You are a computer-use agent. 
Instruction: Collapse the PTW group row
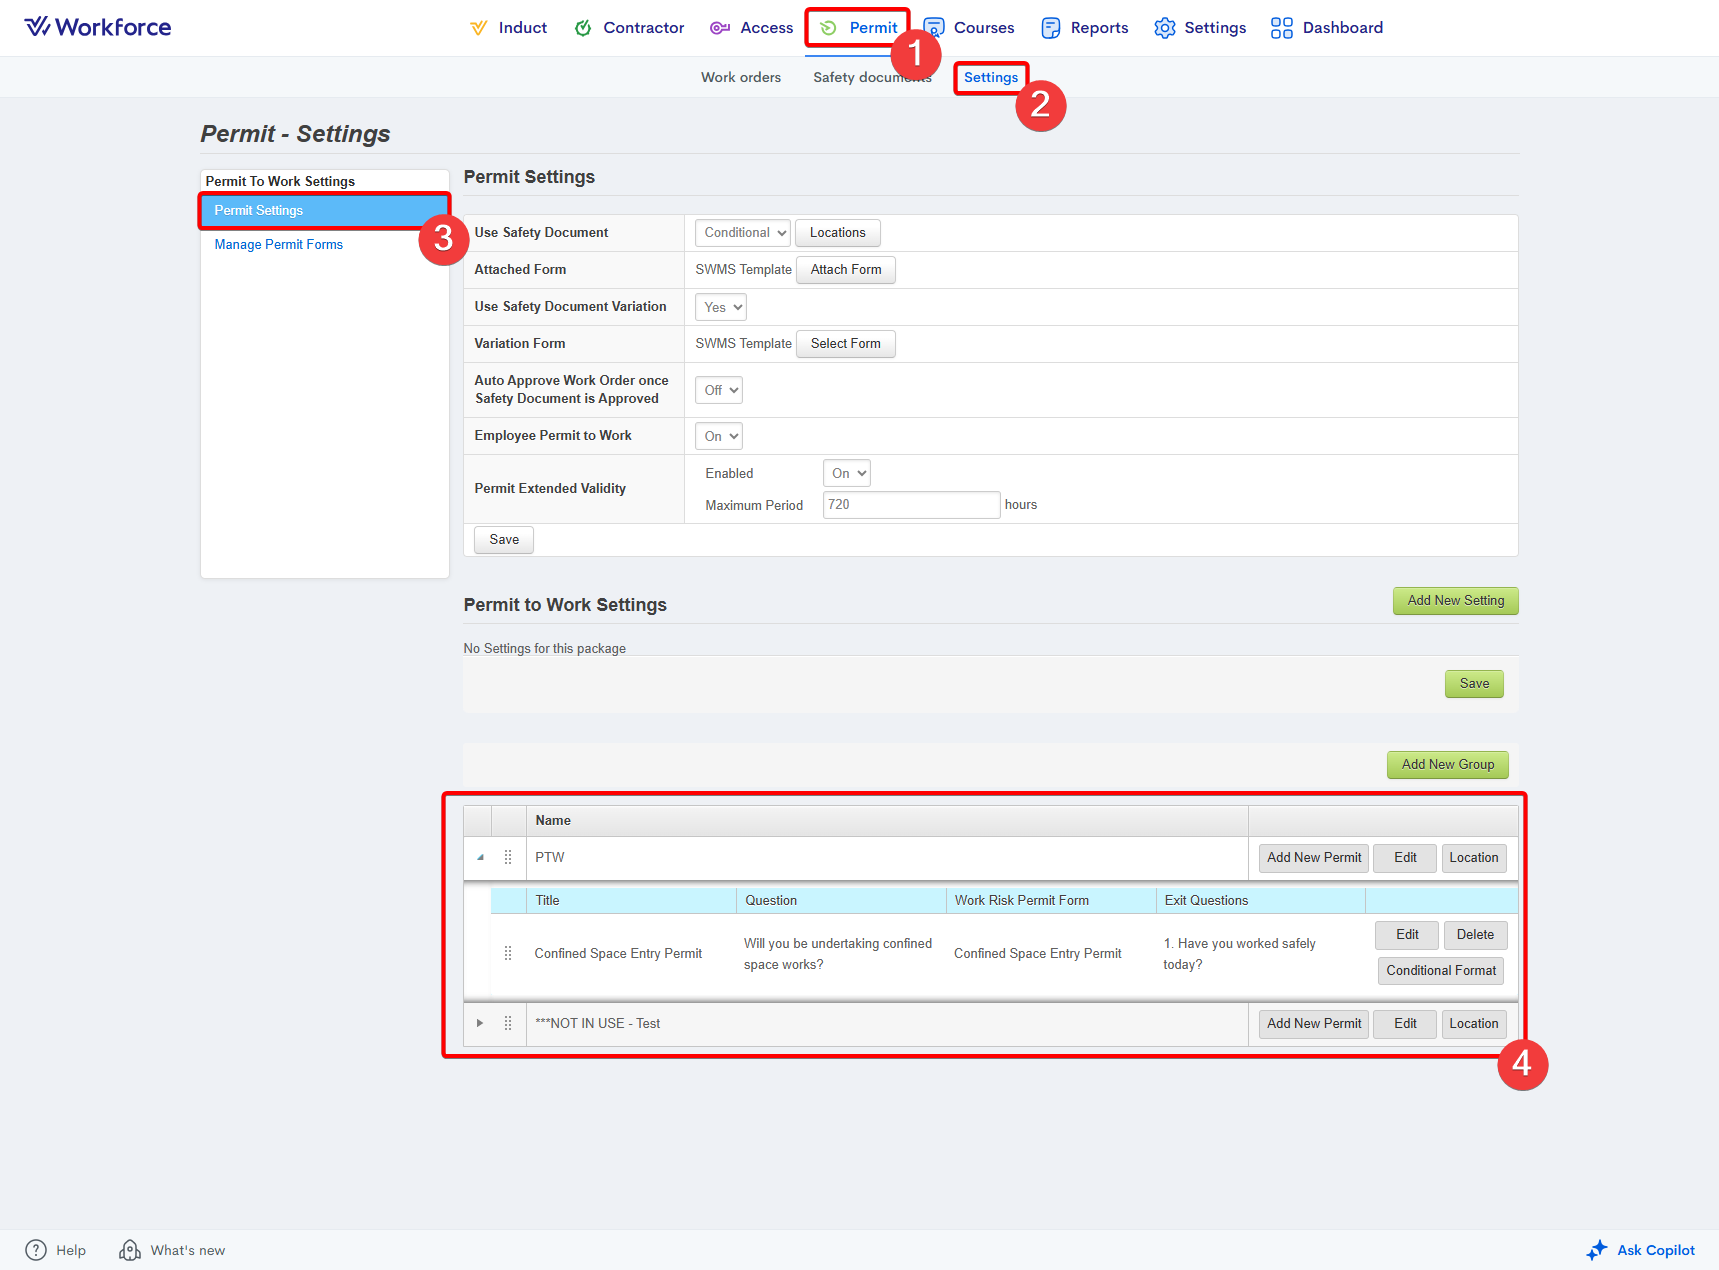pos(480,857)
